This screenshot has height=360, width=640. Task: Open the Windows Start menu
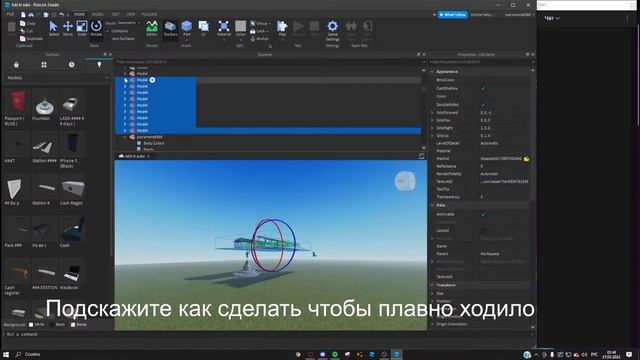click(x=6, y=354)
